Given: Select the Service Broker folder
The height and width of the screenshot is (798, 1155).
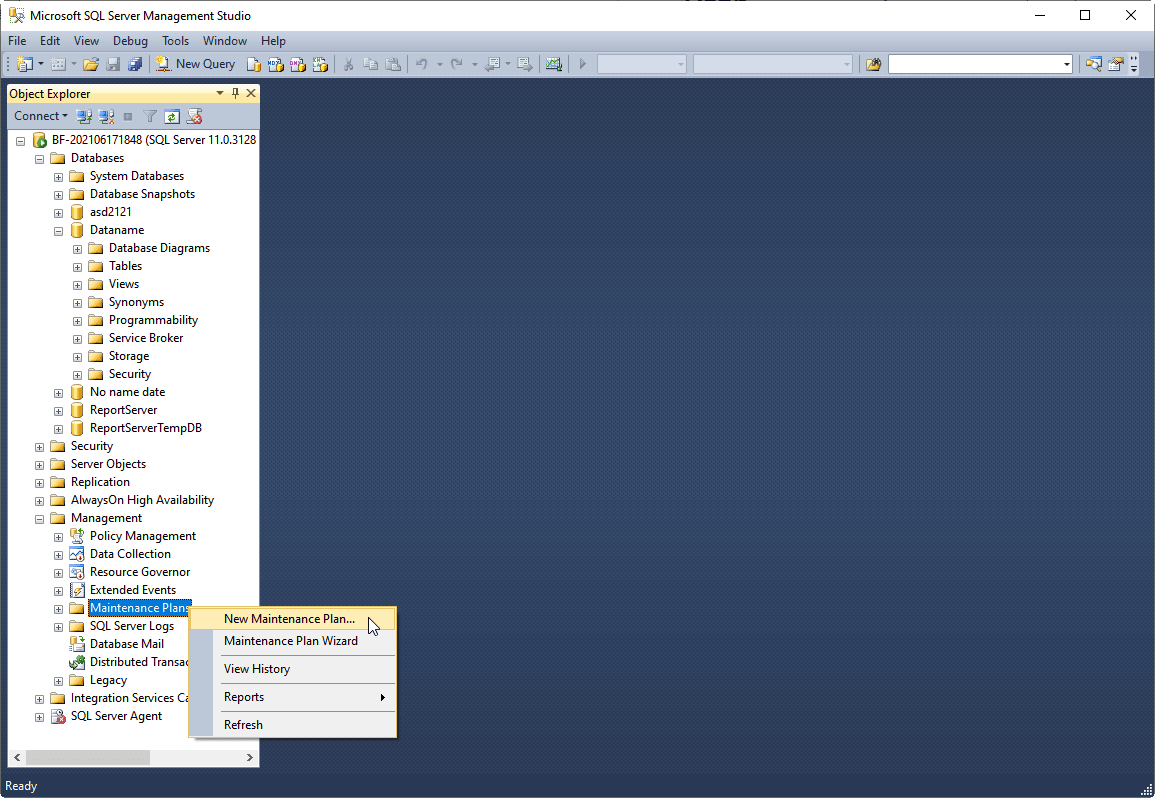Looking at the screenshot, I should (146, 338).
